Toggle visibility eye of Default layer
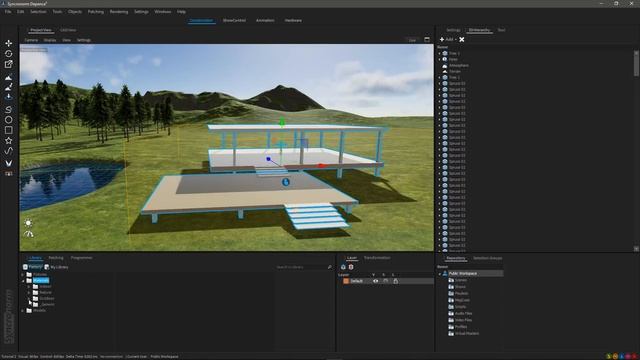Viewport: 640px width, 360px height. click(x=376, y=281)
